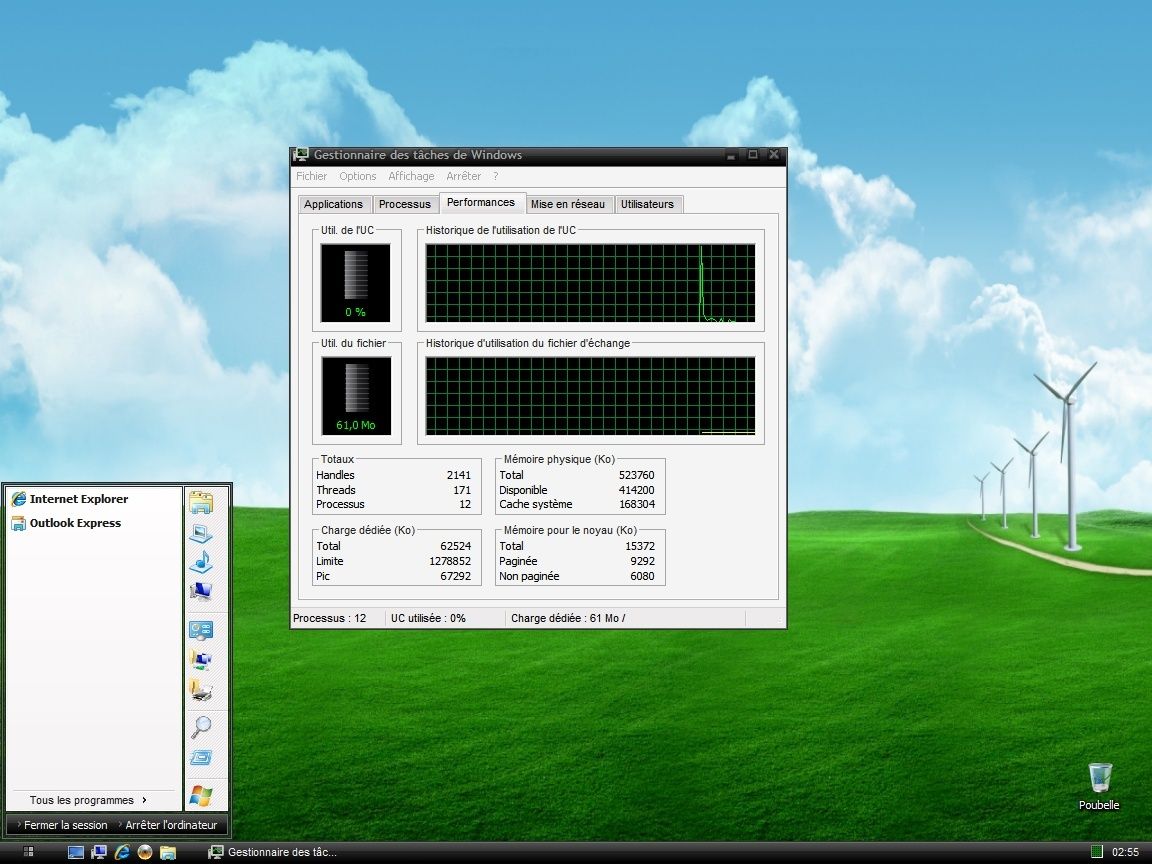Screen dimensions: 1152x864
Task: Open the printers icon in start menu sidebar
Action: point(201,690)
